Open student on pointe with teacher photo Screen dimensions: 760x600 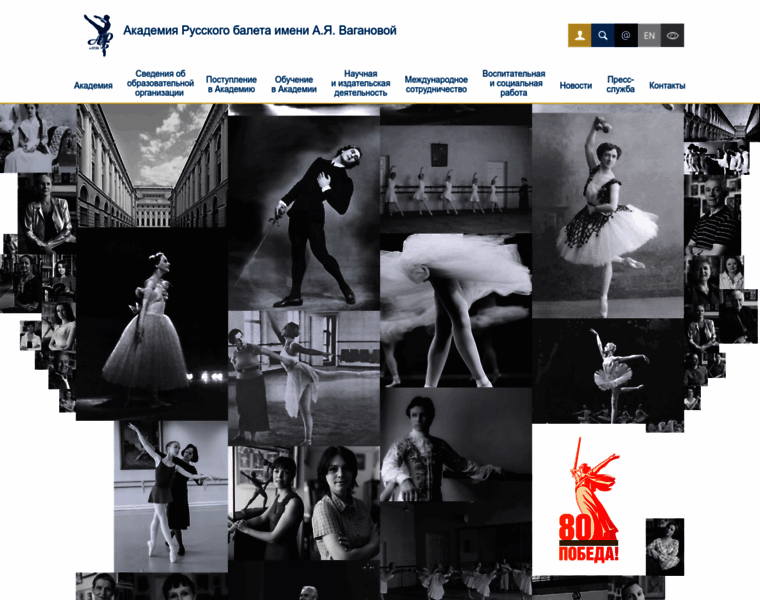[171, 496]
